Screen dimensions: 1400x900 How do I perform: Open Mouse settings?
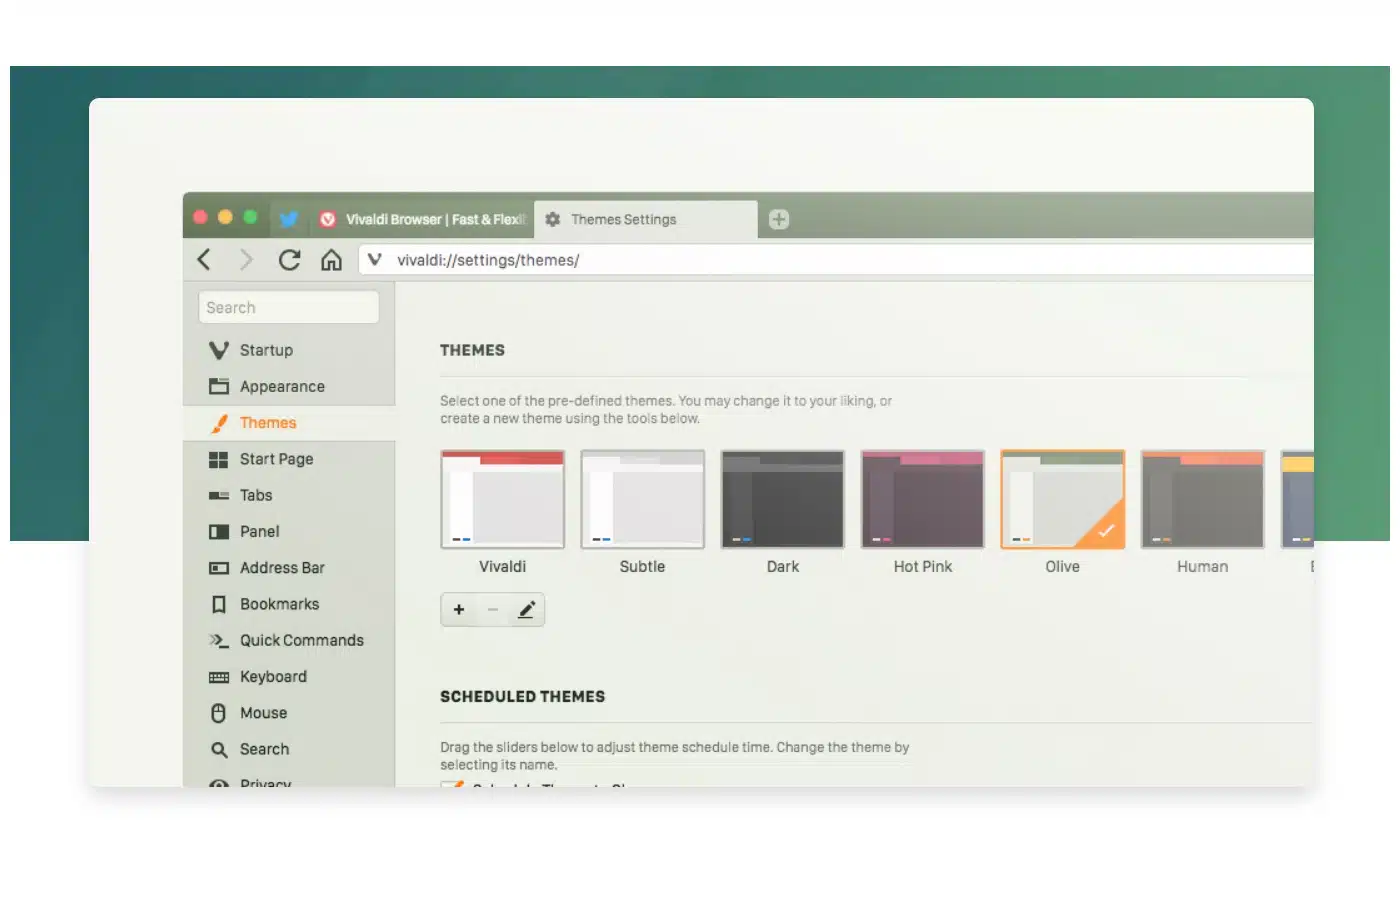289,713
